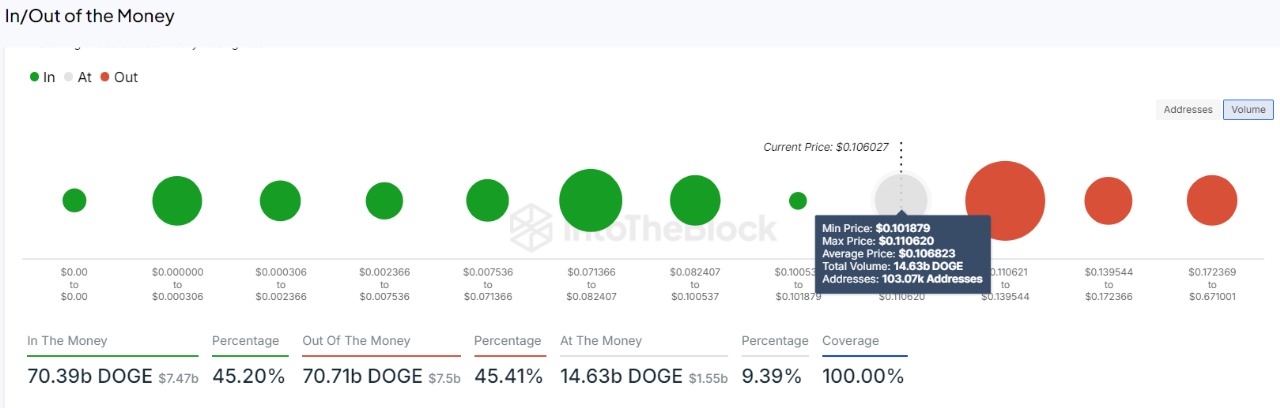Select the green bubble above $0.000000 to $0.000306
The height and width of the screenshot is (408, 1280).
point(177,200)
